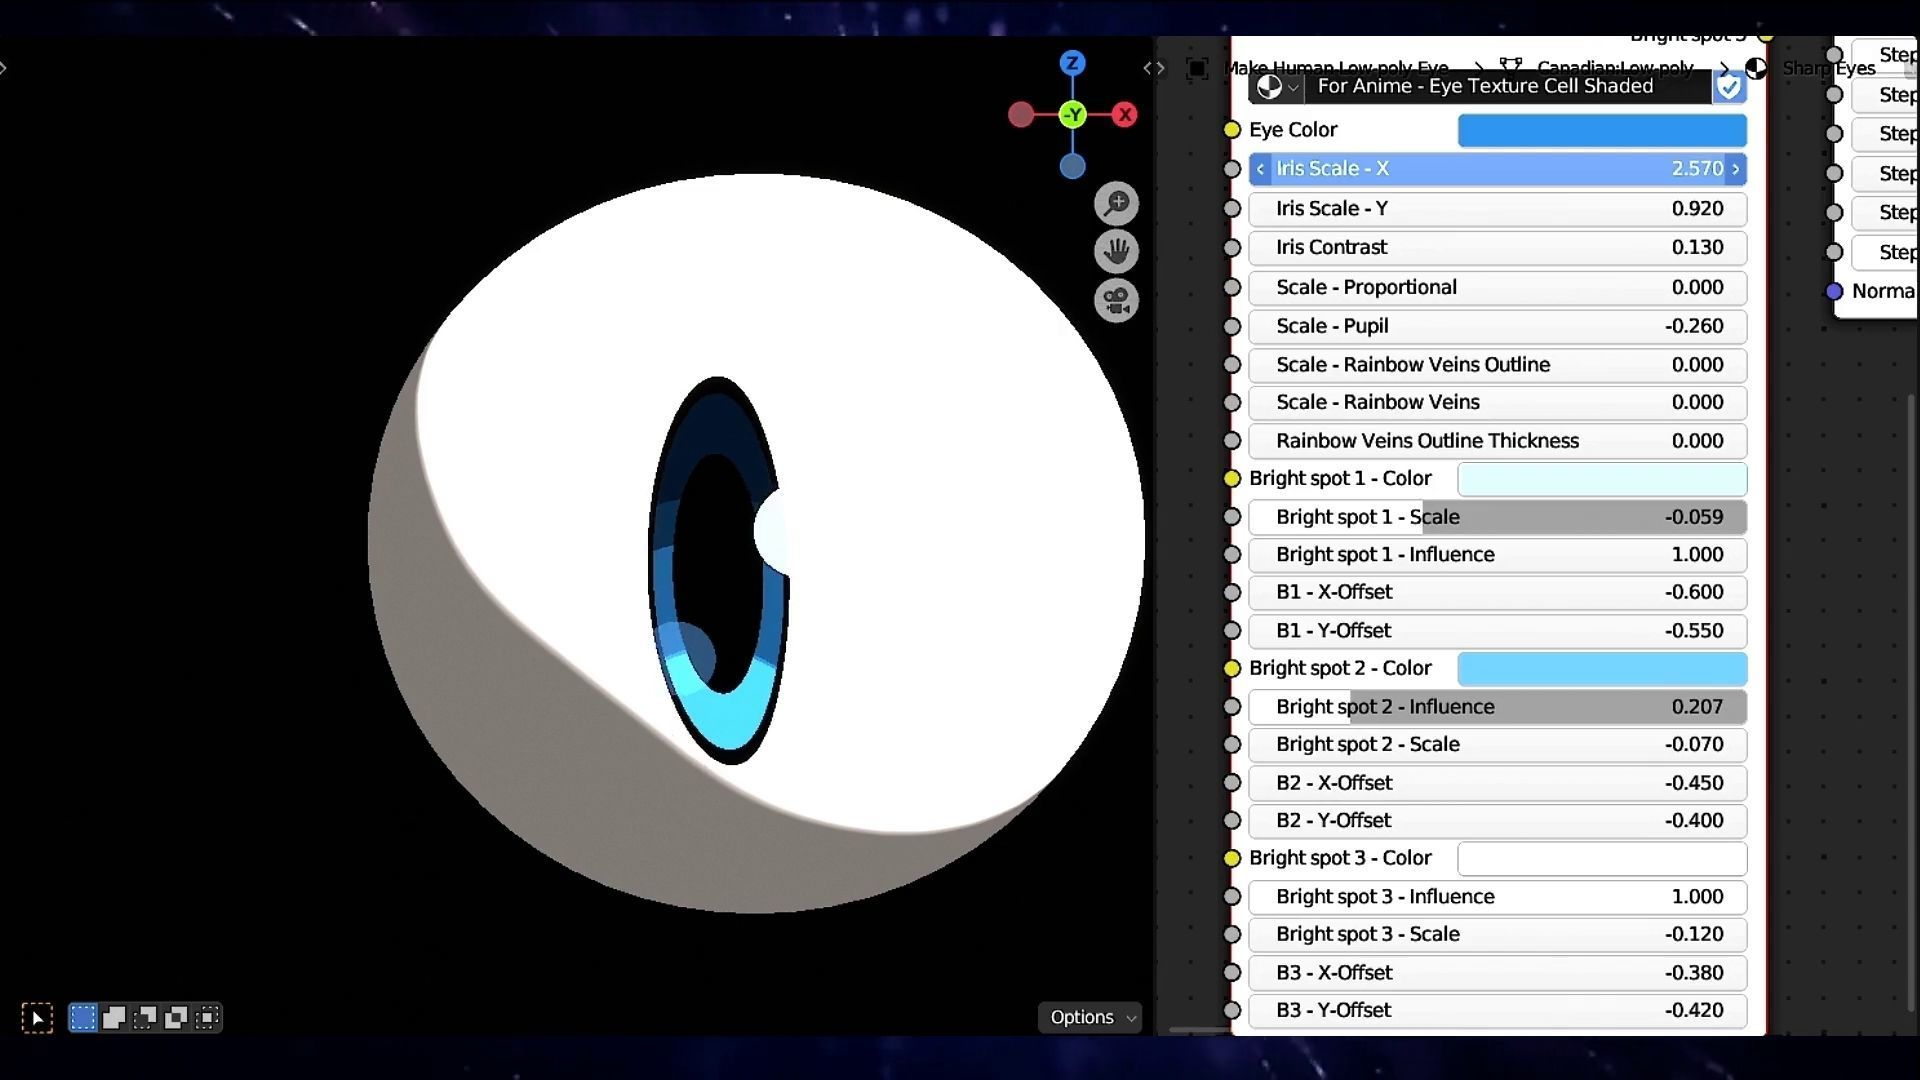
Task: Click the Bright spot 3 - Influence field
Action: pyautogui.click(x=1497, y=897)
